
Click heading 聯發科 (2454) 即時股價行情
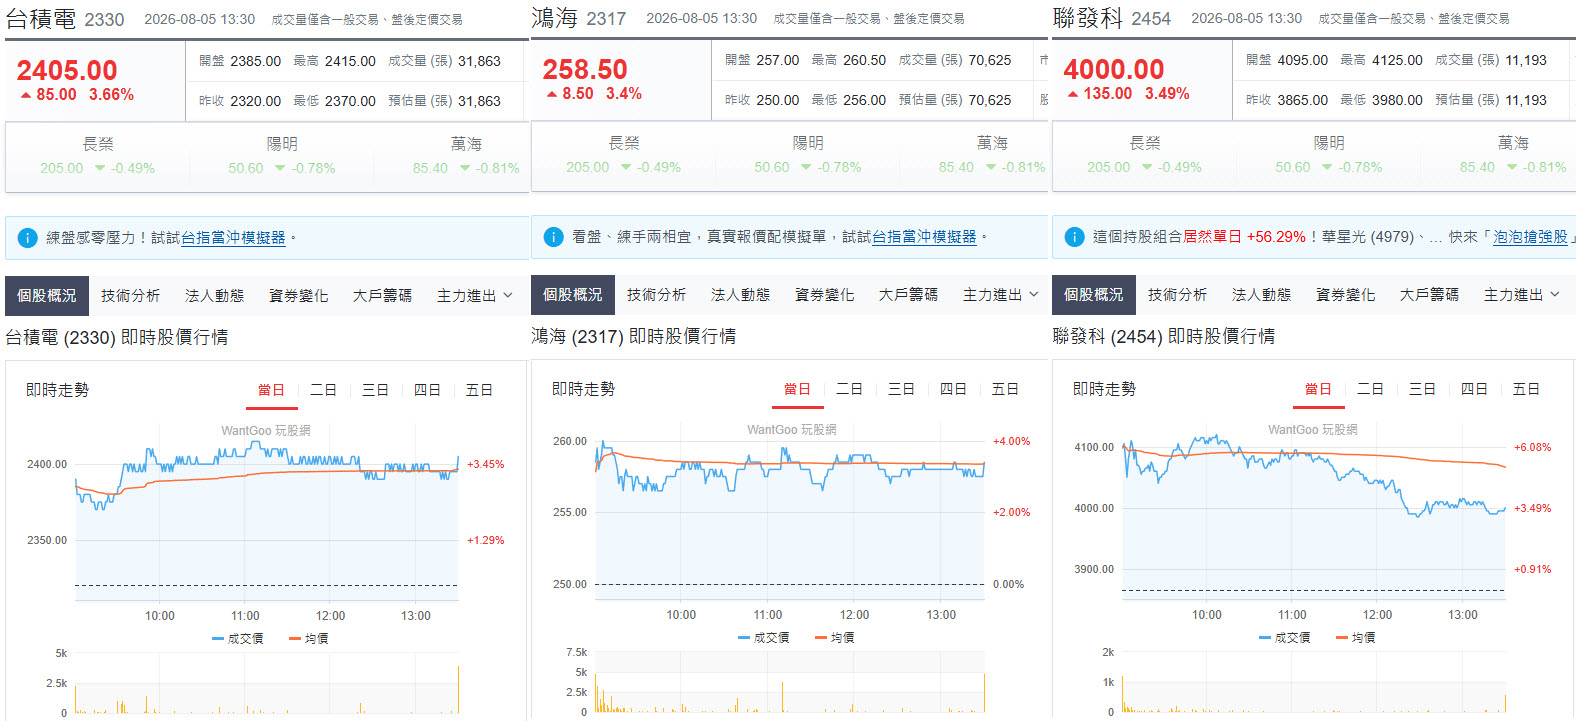pos(1164,337)
